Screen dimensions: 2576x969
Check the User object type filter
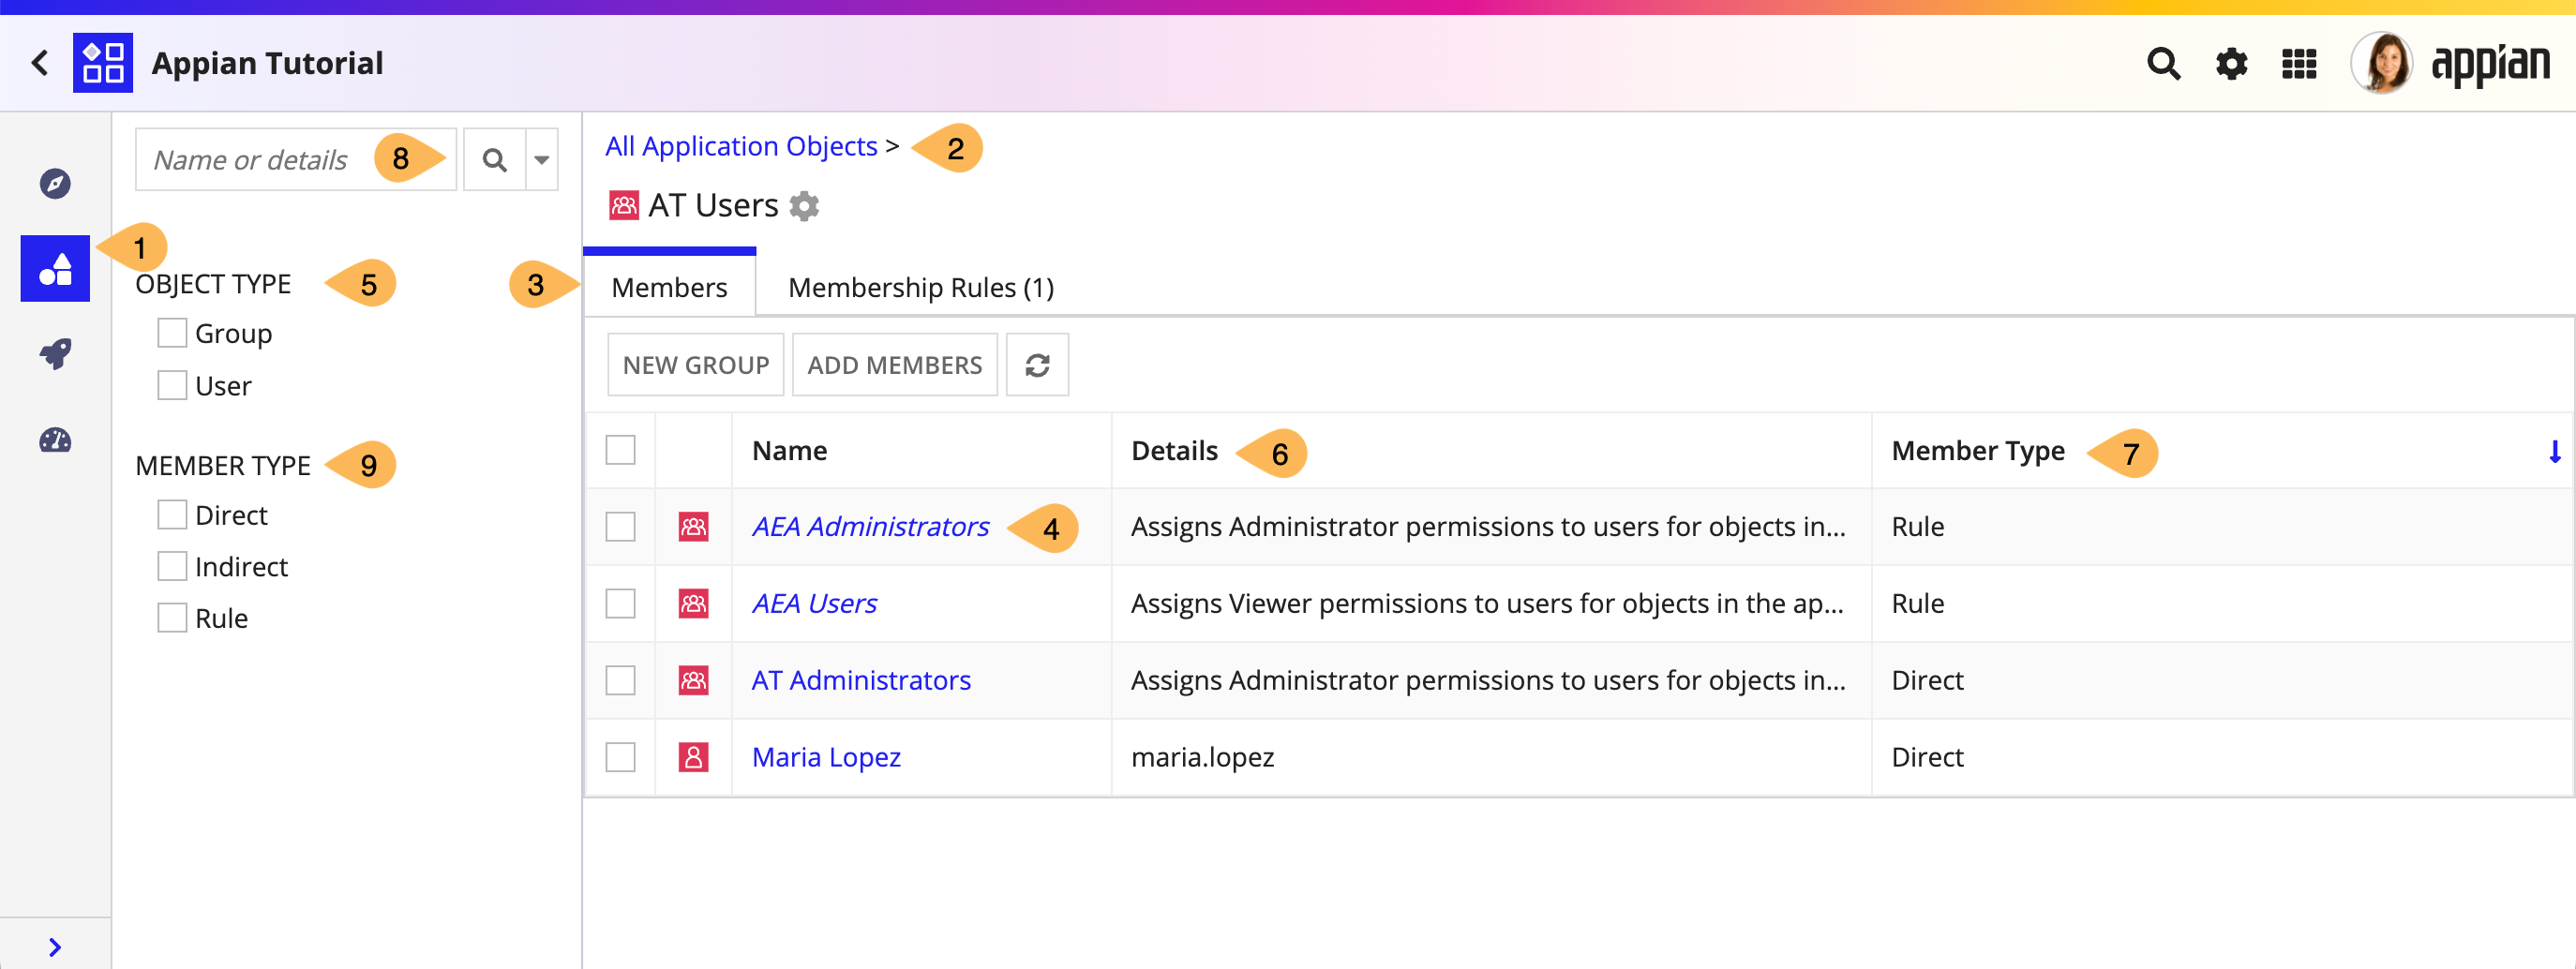pyautogui.click(x=172, y=385)
